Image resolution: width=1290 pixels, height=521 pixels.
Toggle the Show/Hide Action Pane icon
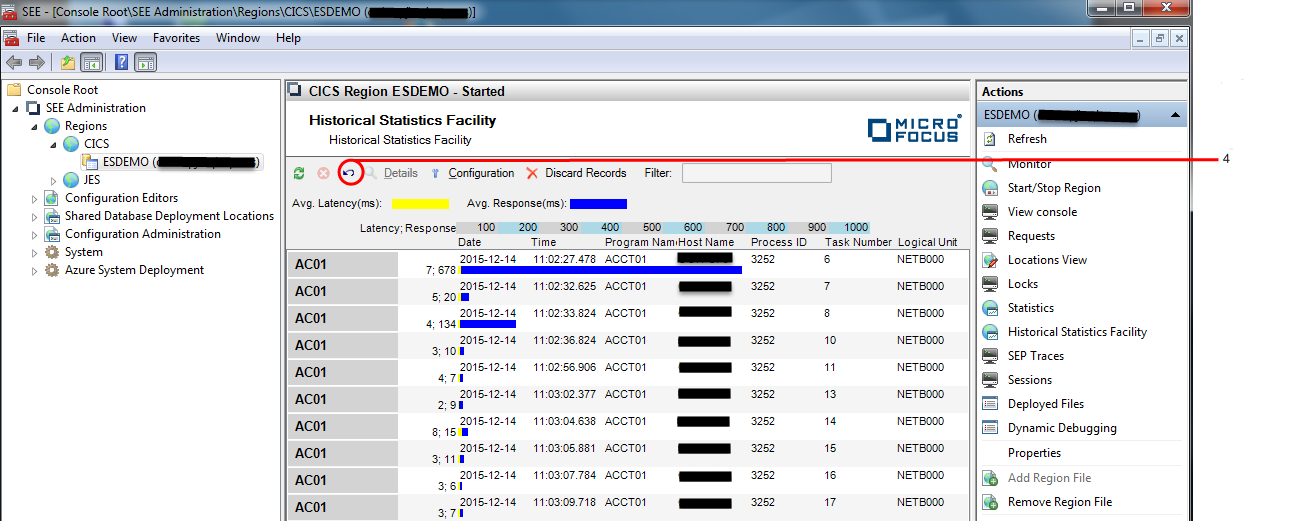coord(146,63)
